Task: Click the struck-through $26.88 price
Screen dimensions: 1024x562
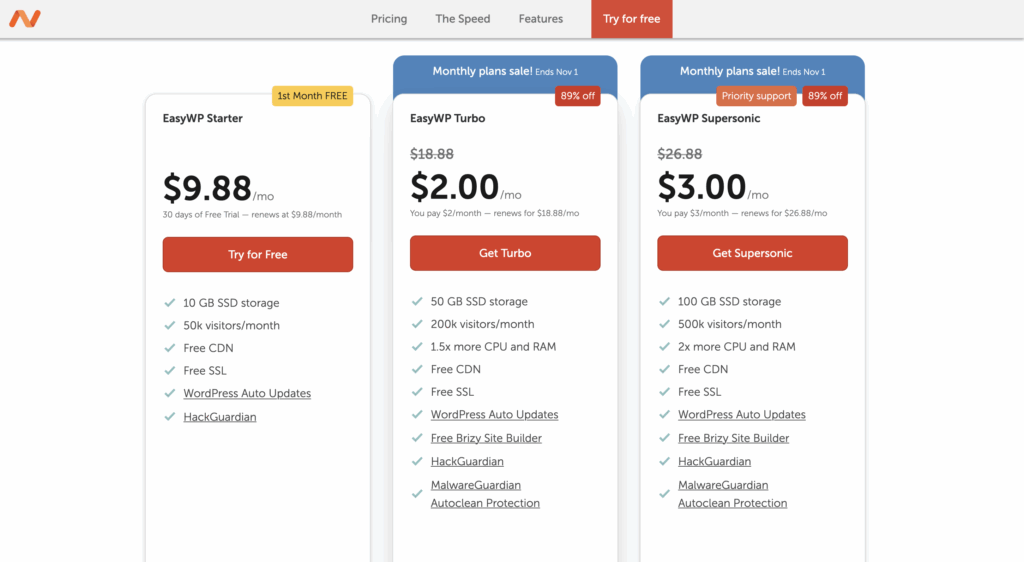Action: click(x=679, y=154)
